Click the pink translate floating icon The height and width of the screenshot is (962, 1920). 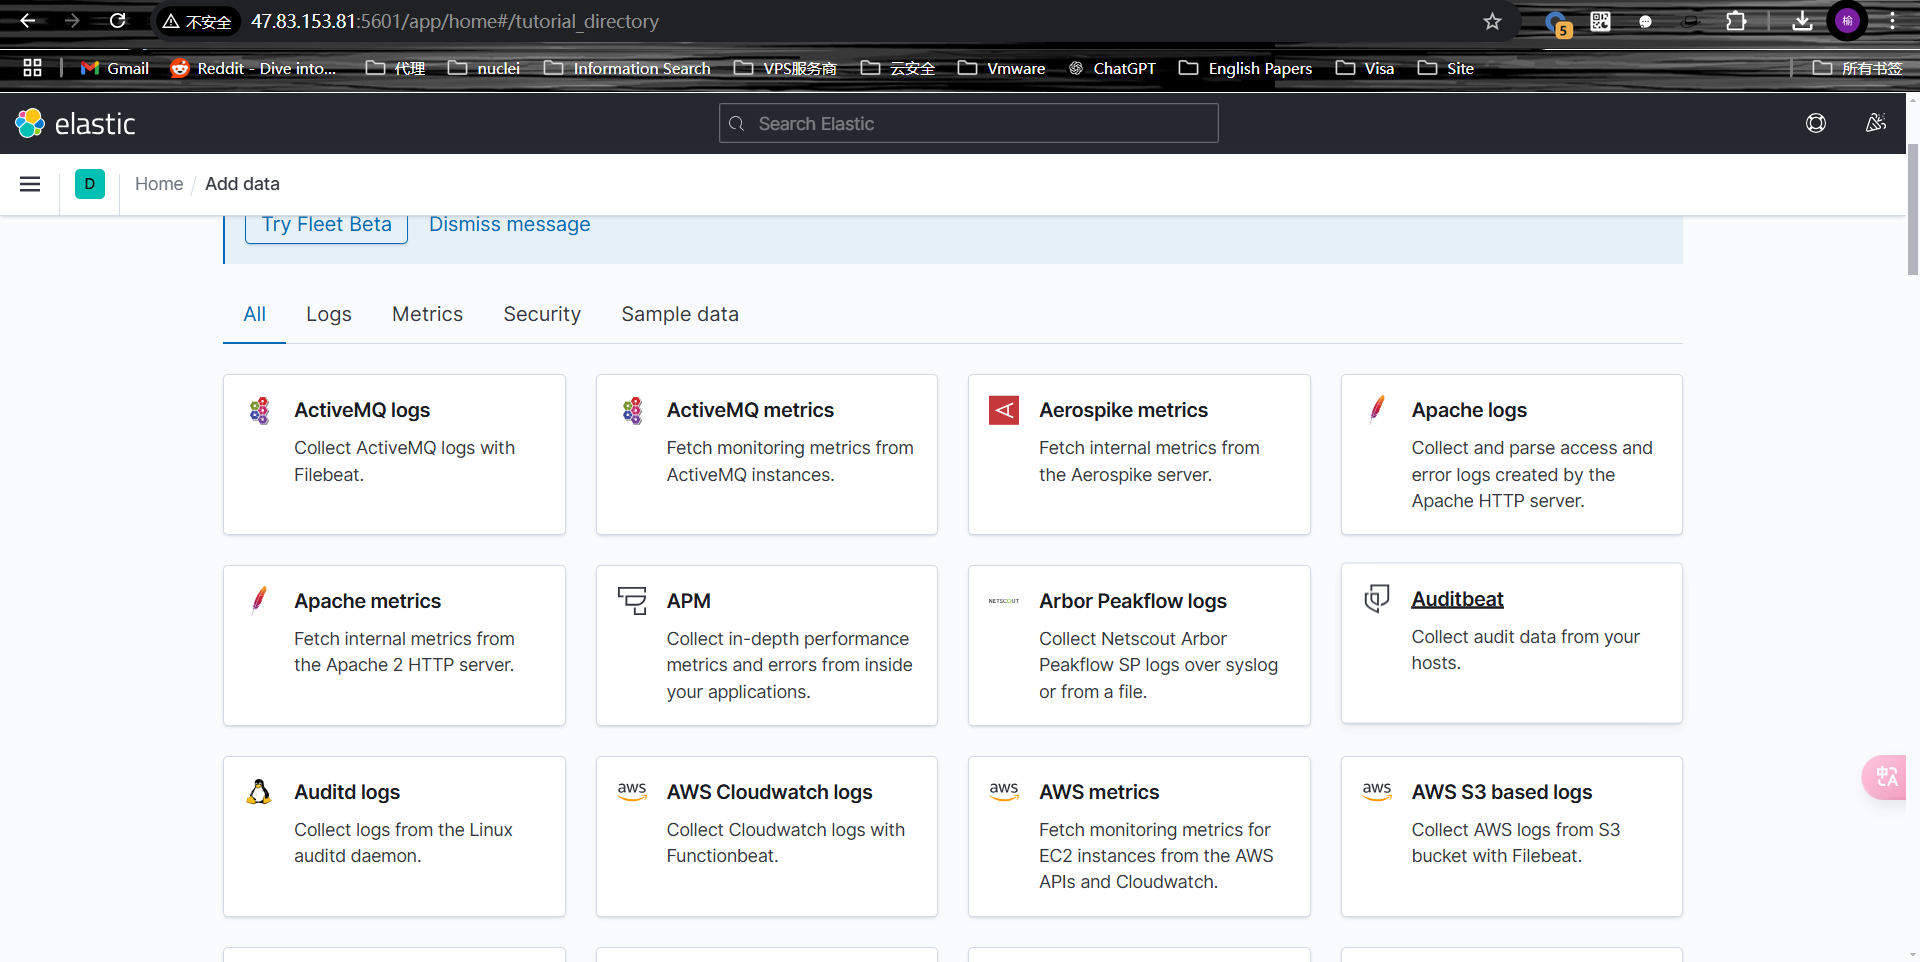click(1886, 777)
